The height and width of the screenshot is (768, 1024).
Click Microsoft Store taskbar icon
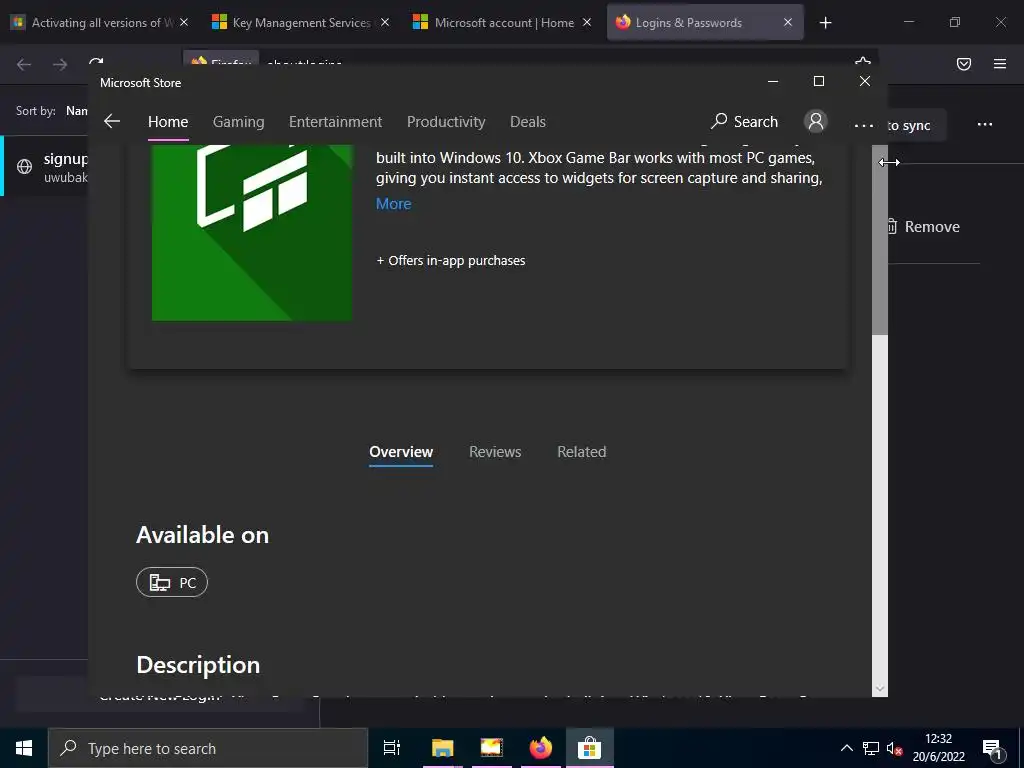(x=589, y=748)
